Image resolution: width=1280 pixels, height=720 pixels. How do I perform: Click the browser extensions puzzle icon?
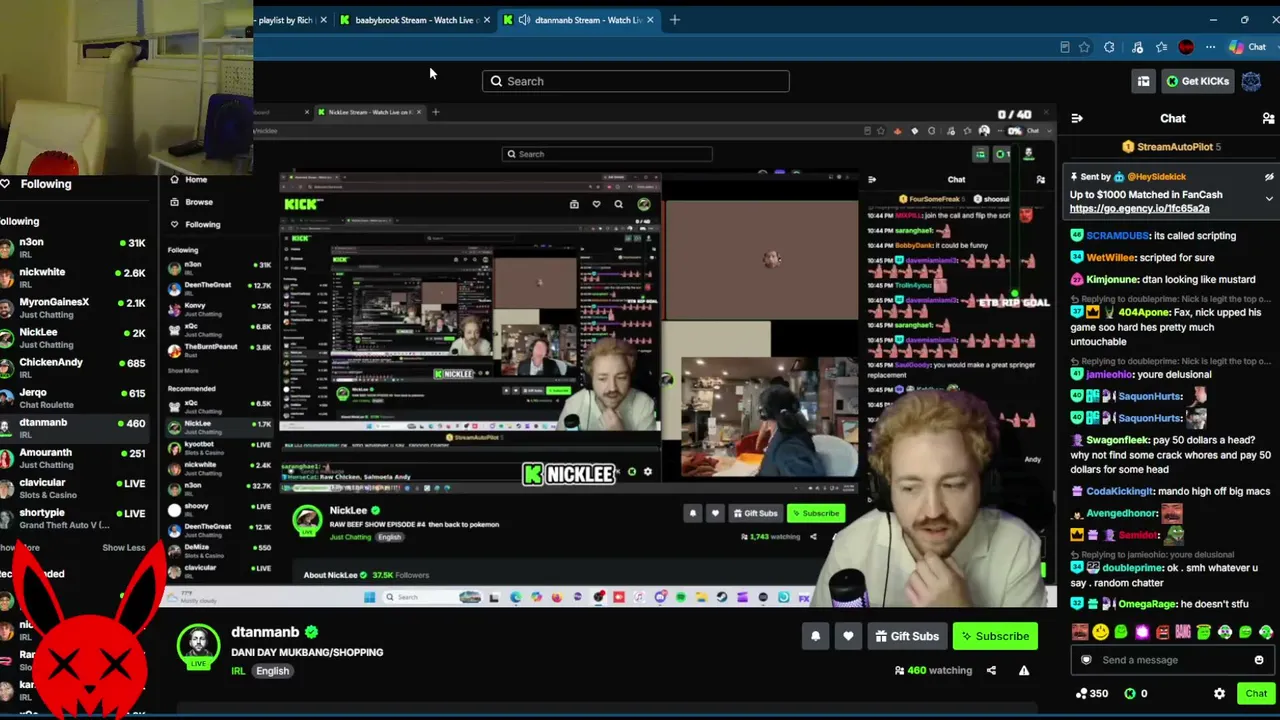pyautogui.click(x=1109, y=47)
